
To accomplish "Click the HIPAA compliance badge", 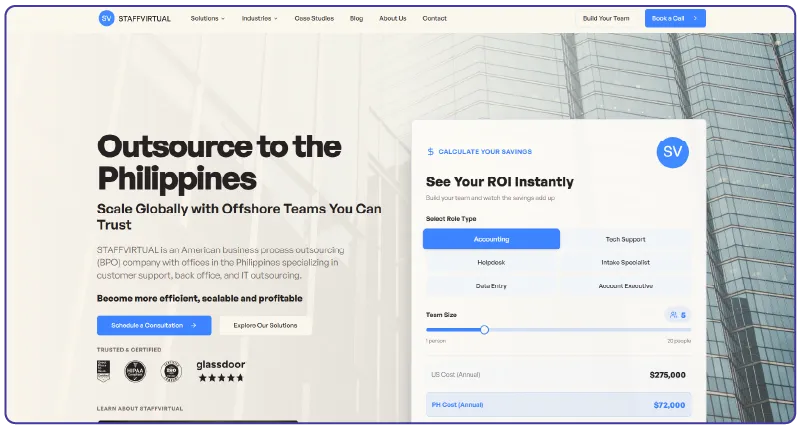I will 135,371.
